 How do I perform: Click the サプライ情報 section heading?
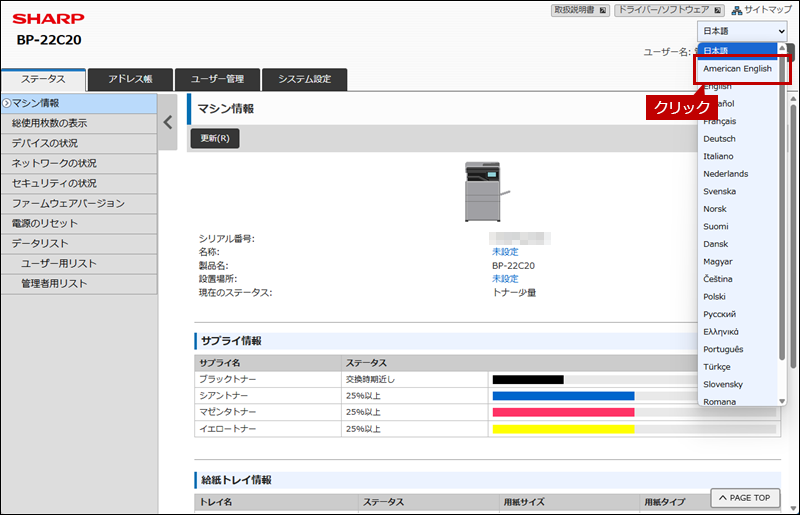pyautogui.click(x=231, y=341)
